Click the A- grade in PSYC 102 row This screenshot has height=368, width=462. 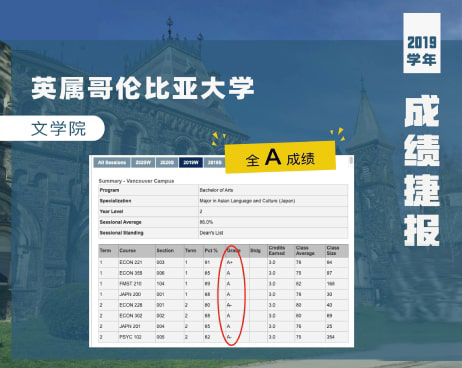point(229,337)
